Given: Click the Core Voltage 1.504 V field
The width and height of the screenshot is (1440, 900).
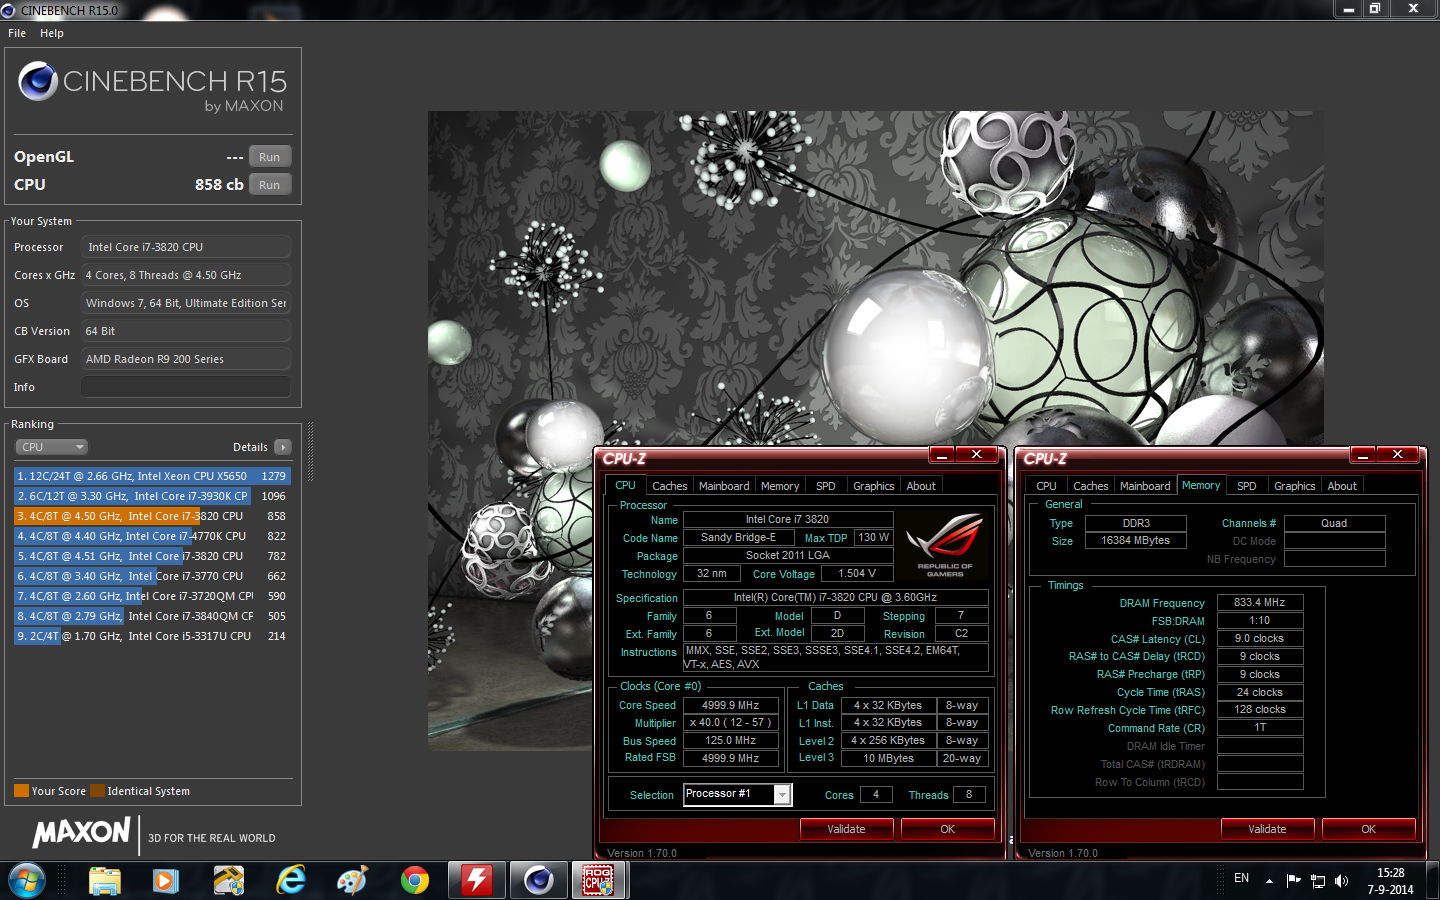Looking at the screenshot, I should pyautogui.click(x=857, y=574).
